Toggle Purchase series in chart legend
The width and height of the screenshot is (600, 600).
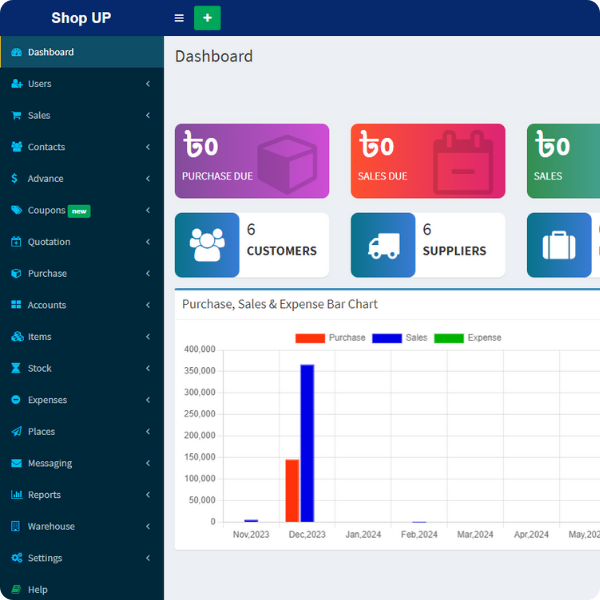(331, 338)
